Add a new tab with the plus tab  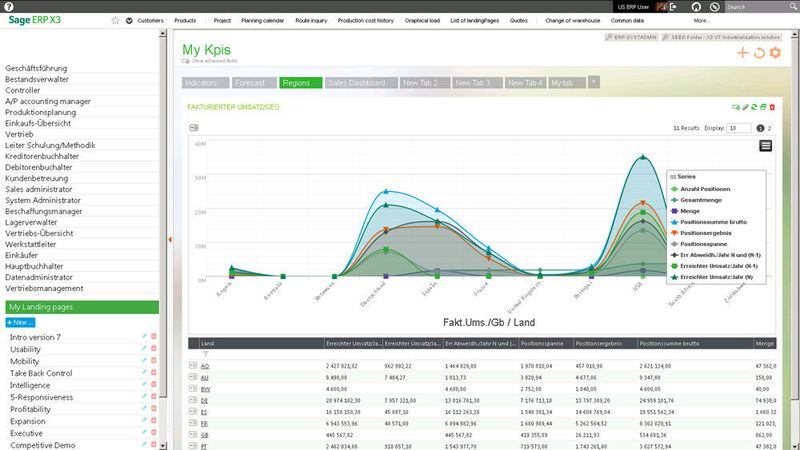coord(593,82)
